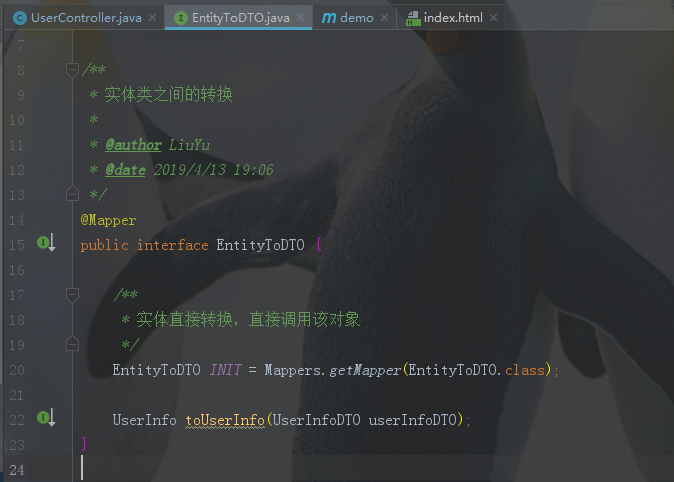Click the Maven icon on demo tab
674x482 pixels.
pyautogui.click(x=329, y=18)
